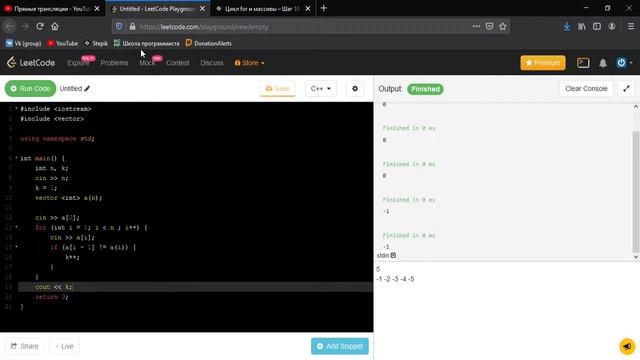
Task: Open Firefox hamburger menu
Action: (631, 27)
